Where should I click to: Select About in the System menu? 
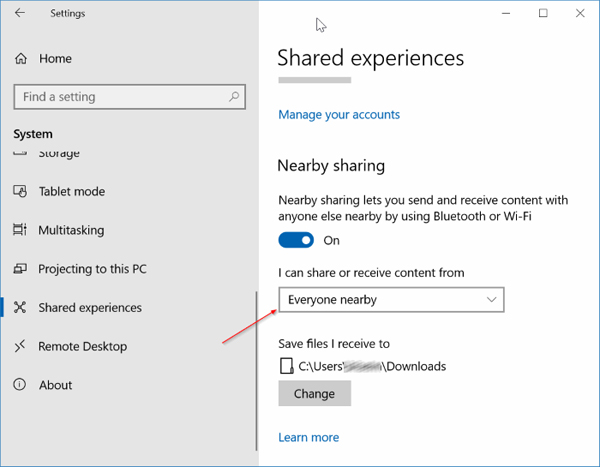55,385
